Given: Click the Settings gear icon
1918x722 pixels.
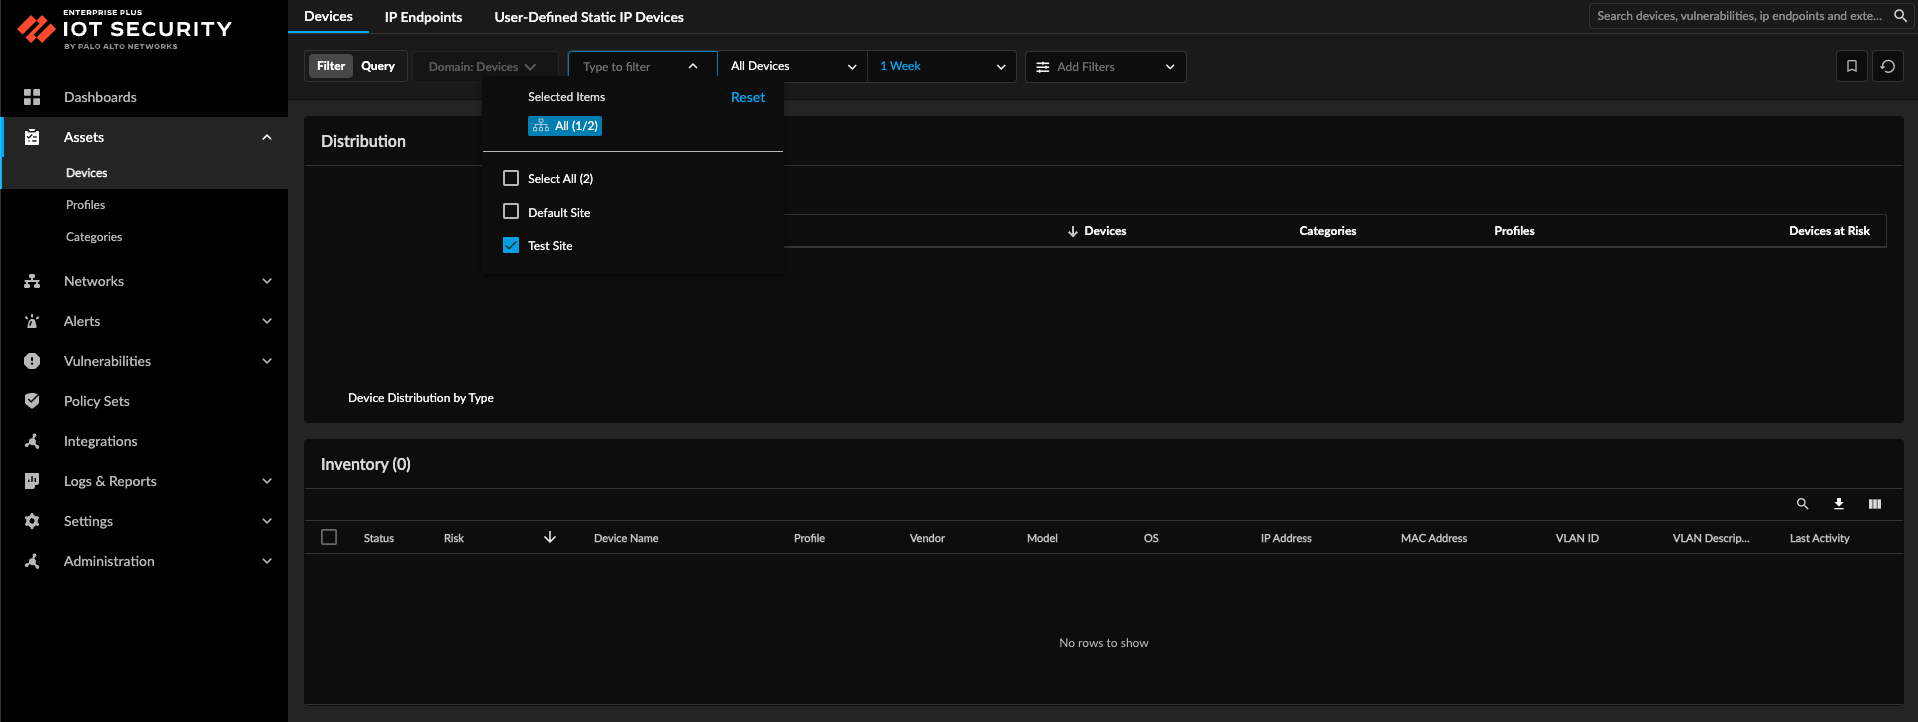Looking at the screenshot, I should click(x=32, y=521).
